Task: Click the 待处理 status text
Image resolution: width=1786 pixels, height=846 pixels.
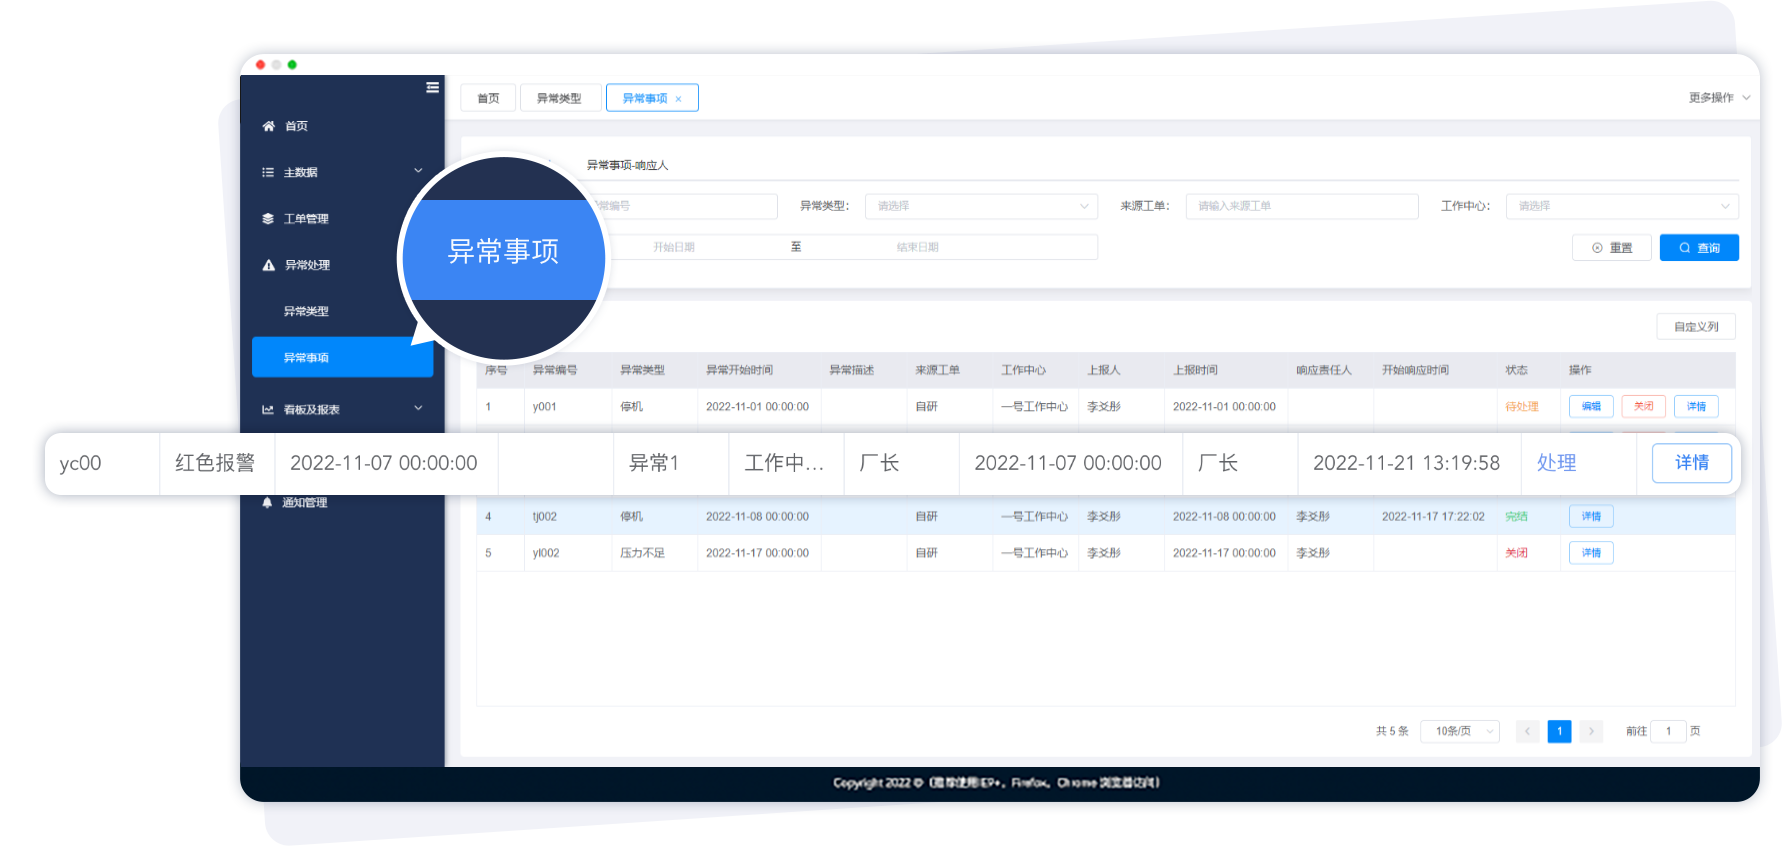Action: [x=1521, y=406]
